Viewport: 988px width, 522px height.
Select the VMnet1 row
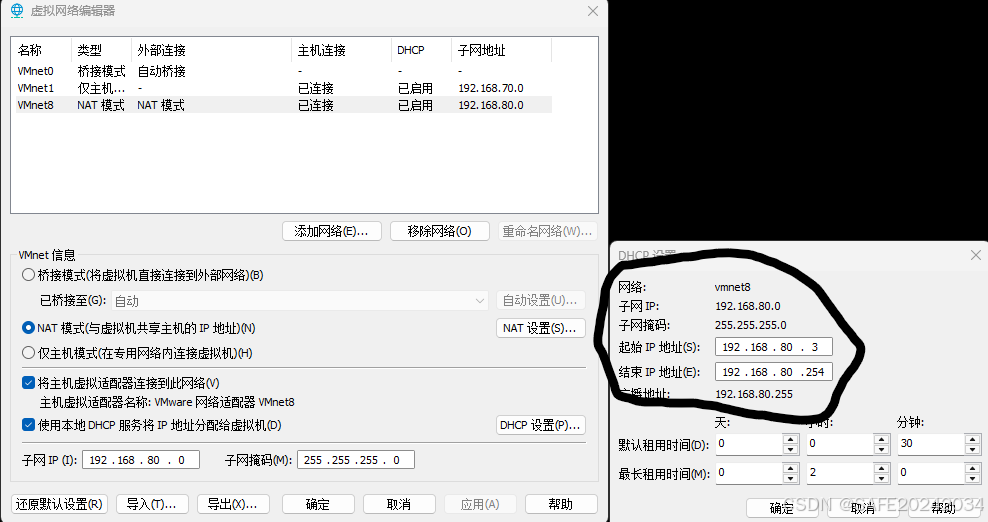[x=284, y=88]
